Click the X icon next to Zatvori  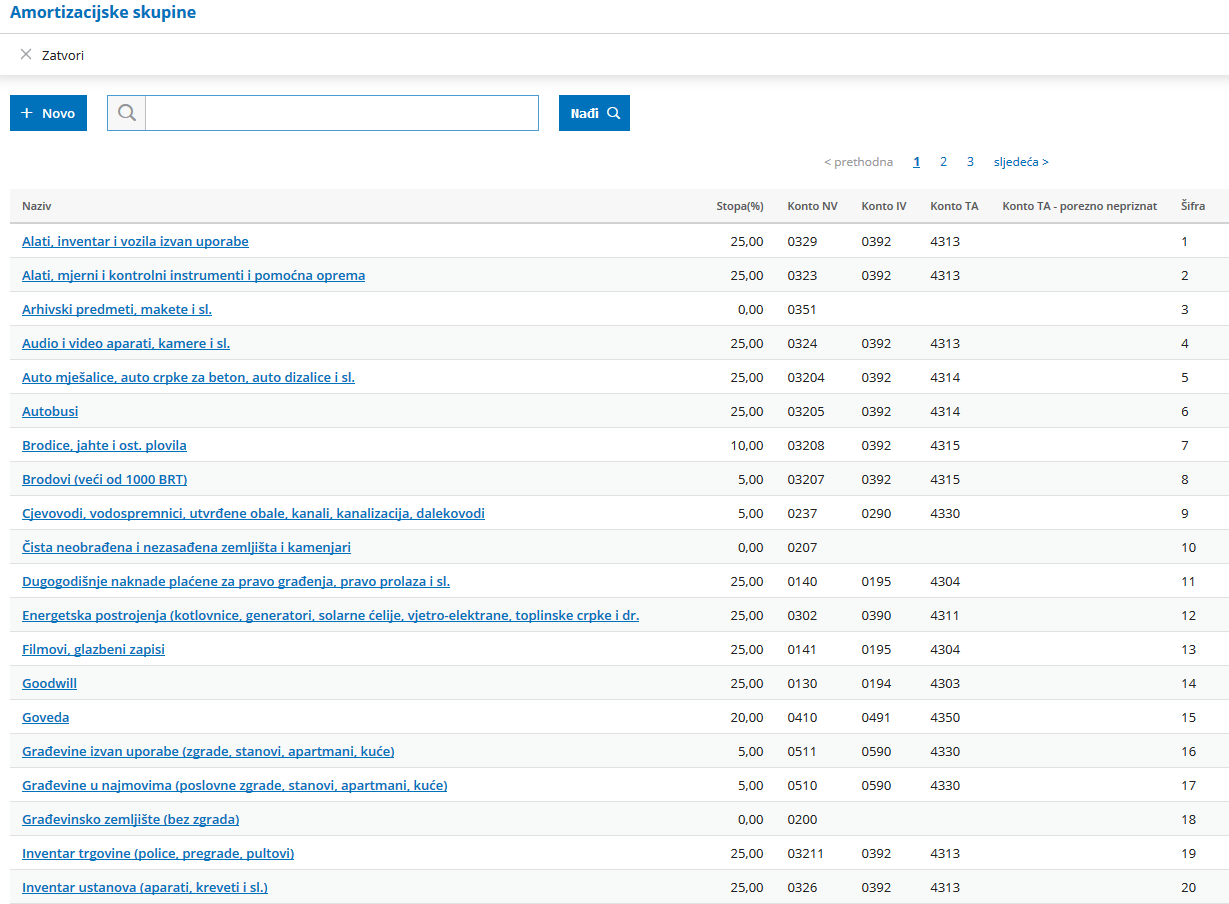26,54
